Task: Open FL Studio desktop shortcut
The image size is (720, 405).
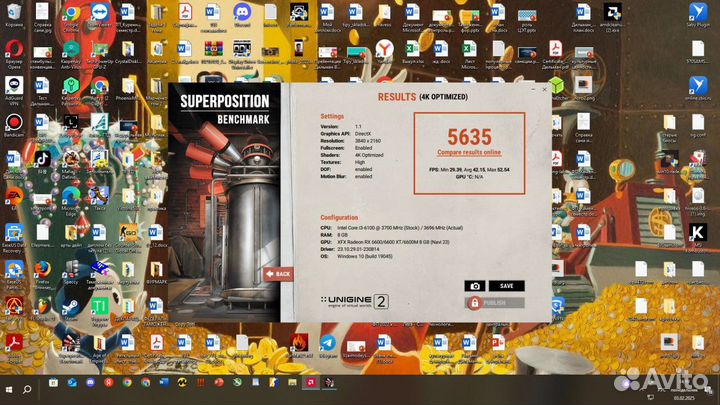Action: click(x=42, y=308)
